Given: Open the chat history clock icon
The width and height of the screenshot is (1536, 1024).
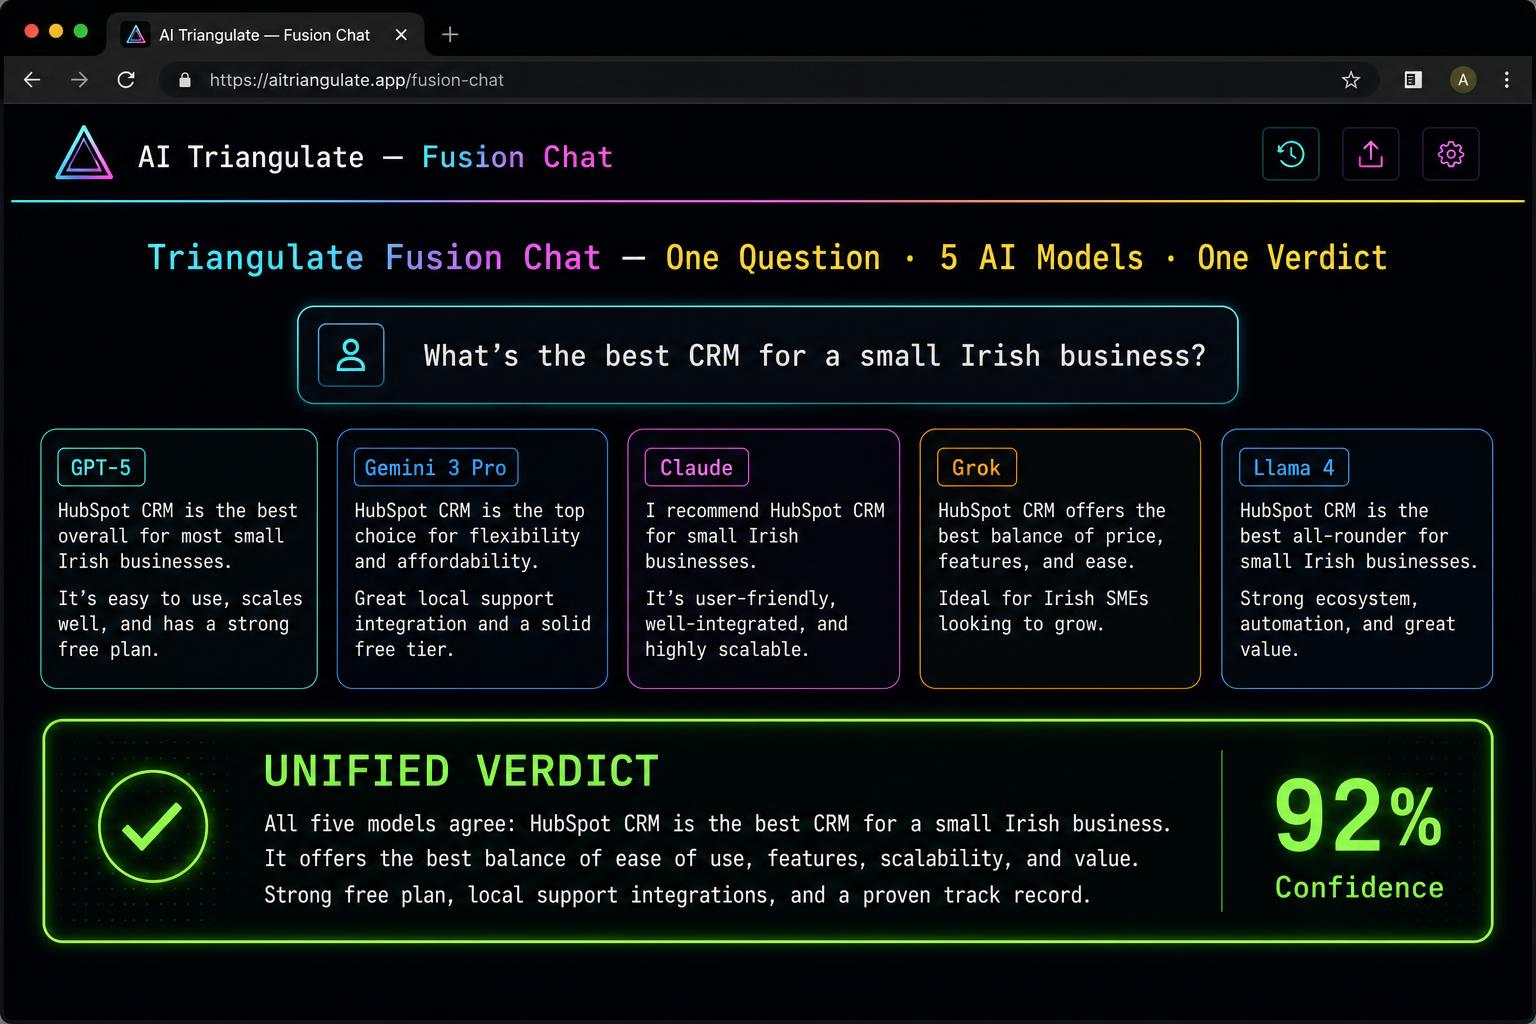Looking at the screenshot, I should pos(1290,154).
